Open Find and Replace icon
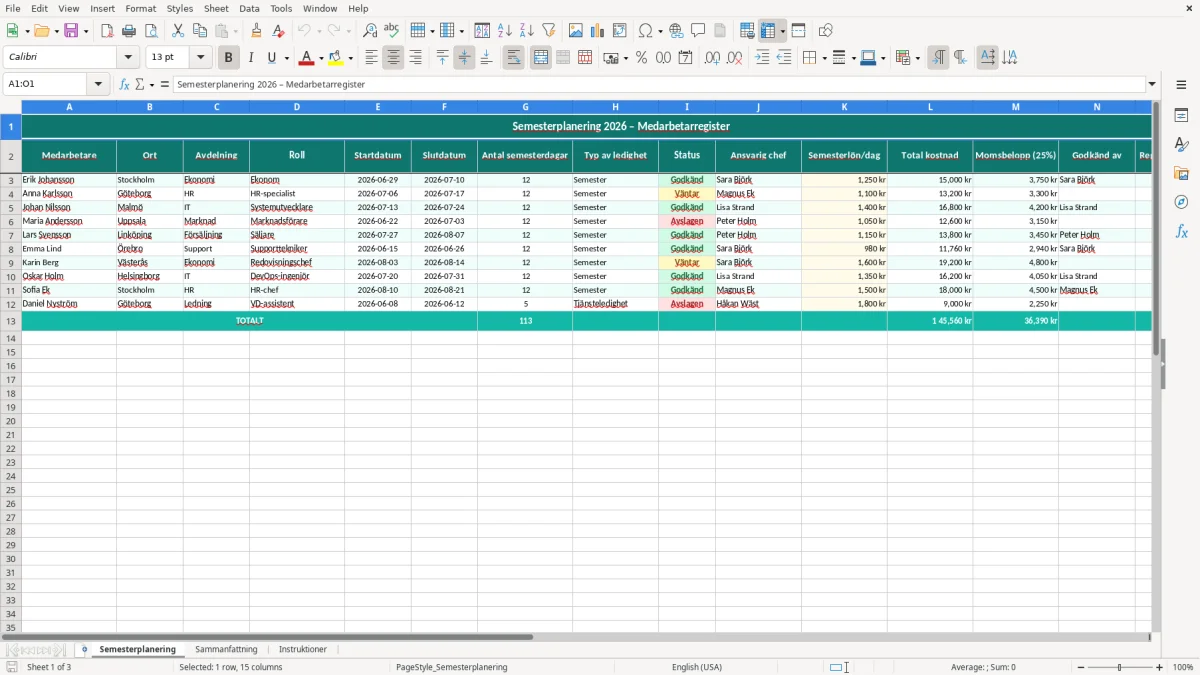The image size is (1200, 675). coord(370,31)
